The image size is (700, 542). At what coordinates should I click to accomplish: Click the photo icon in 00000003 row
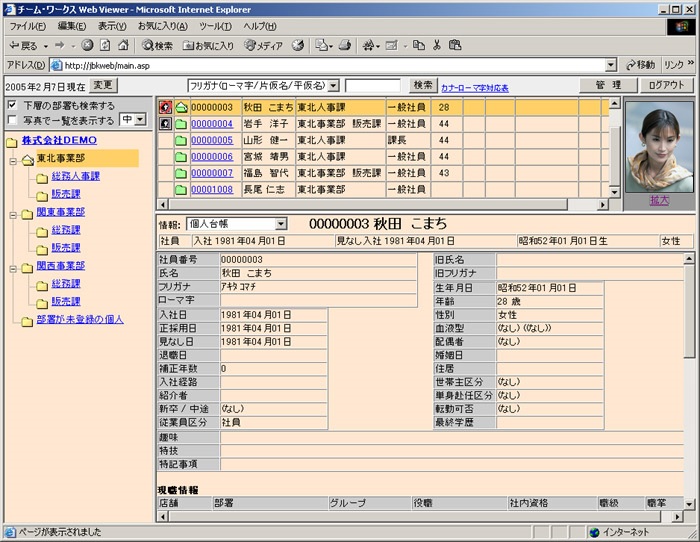point(166,107)
